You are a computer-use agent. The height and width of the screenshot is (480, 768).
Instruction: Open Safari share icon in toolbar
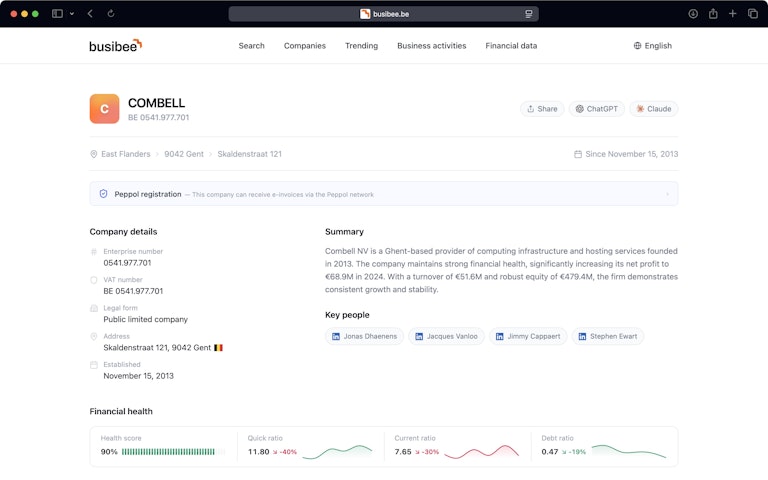[713, 14]
